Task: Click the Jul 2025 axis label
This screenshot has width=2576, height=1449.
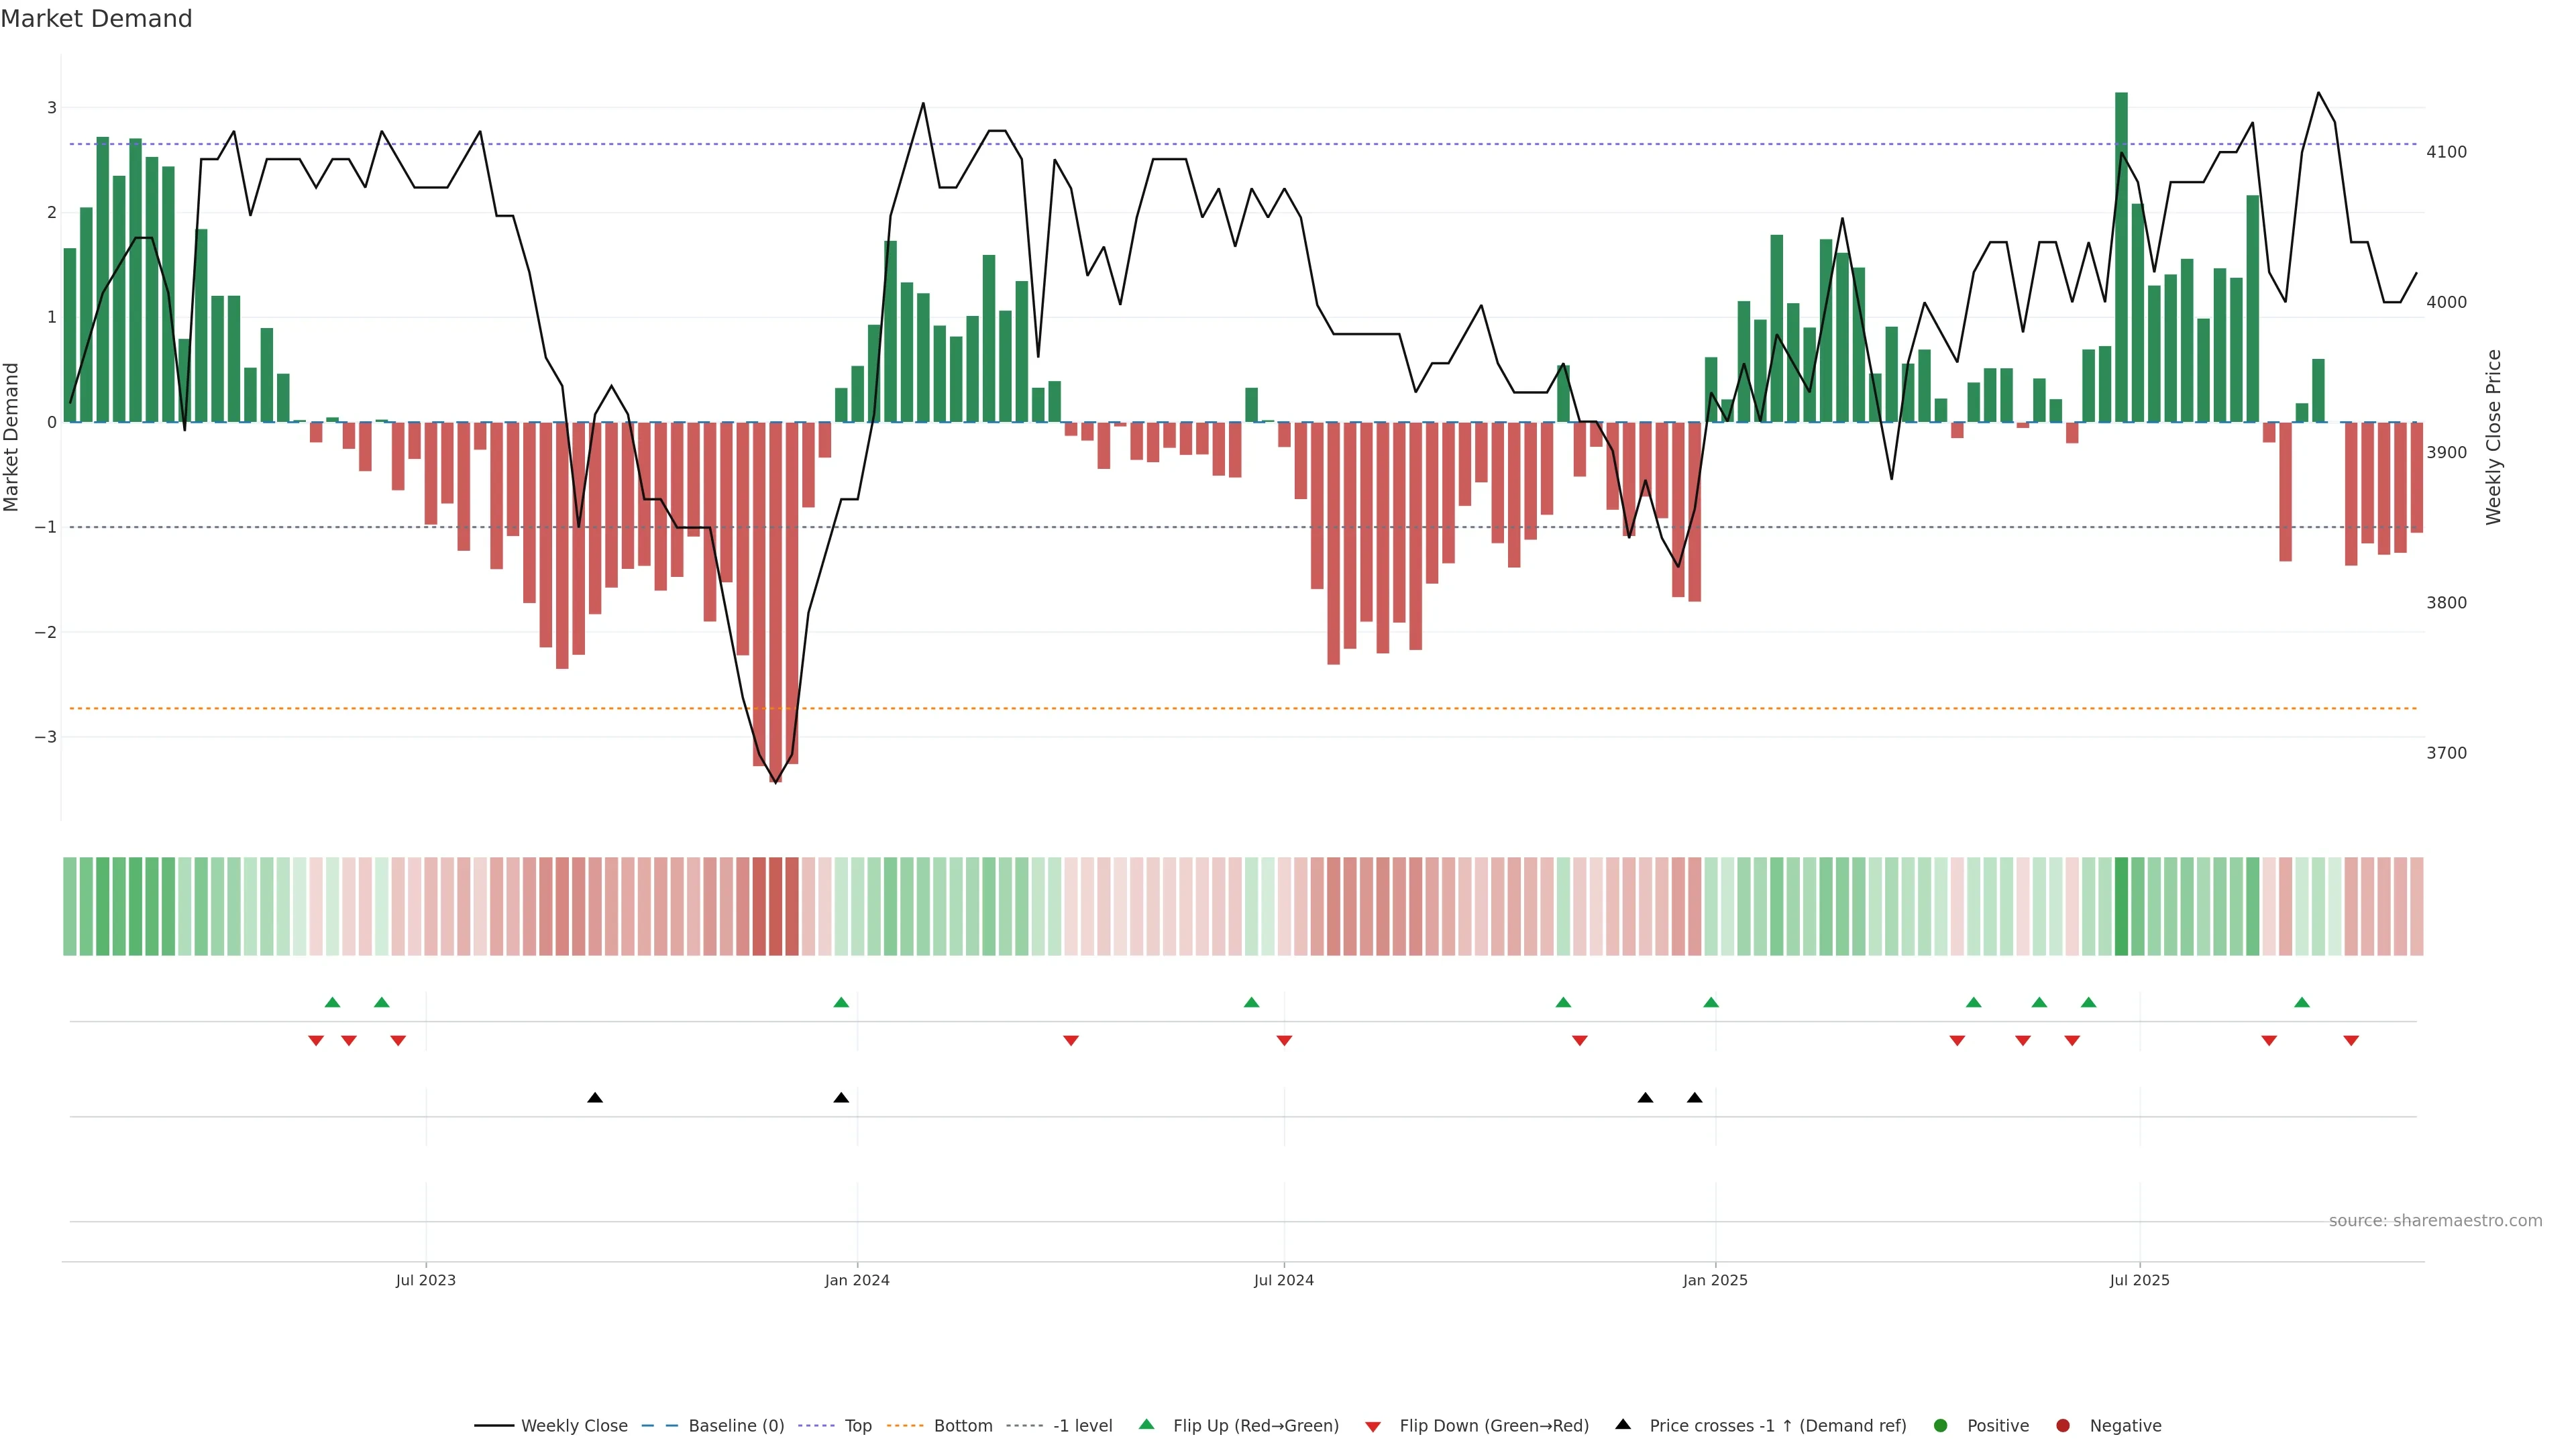Action: click(2139, 1280)
